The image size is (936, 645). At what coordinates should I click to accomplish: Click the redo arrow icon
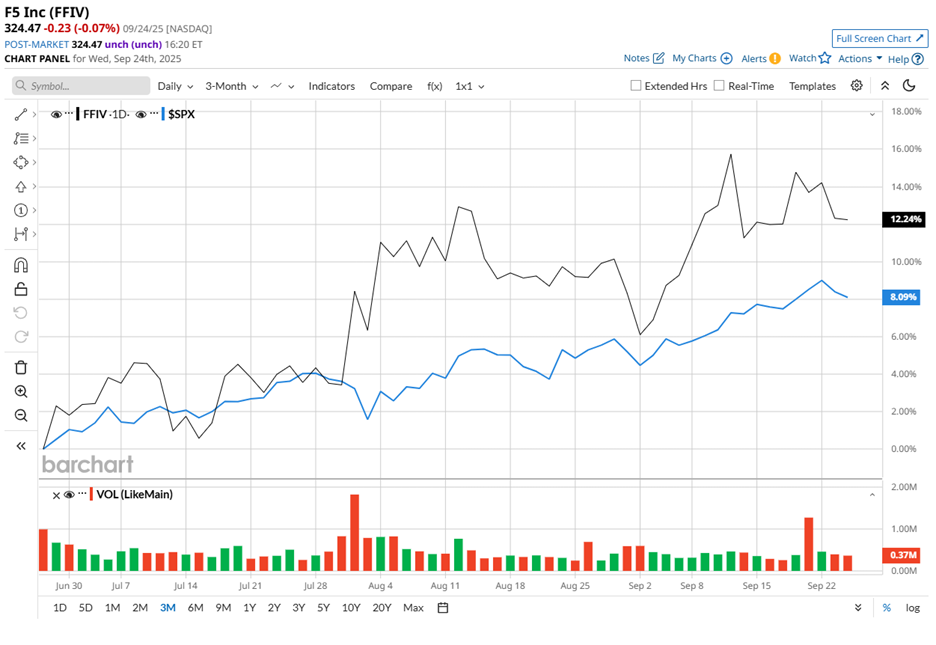coord(21,337)
